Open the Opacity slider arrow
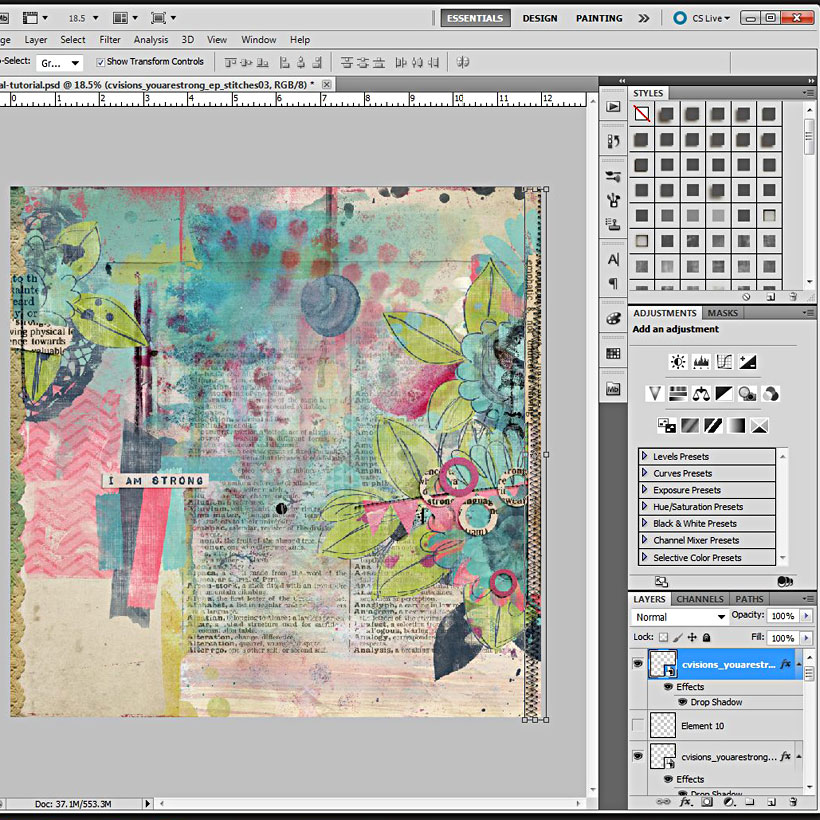Image resolution: width=820 pixels, height=820 pixels. coord(806,616)
